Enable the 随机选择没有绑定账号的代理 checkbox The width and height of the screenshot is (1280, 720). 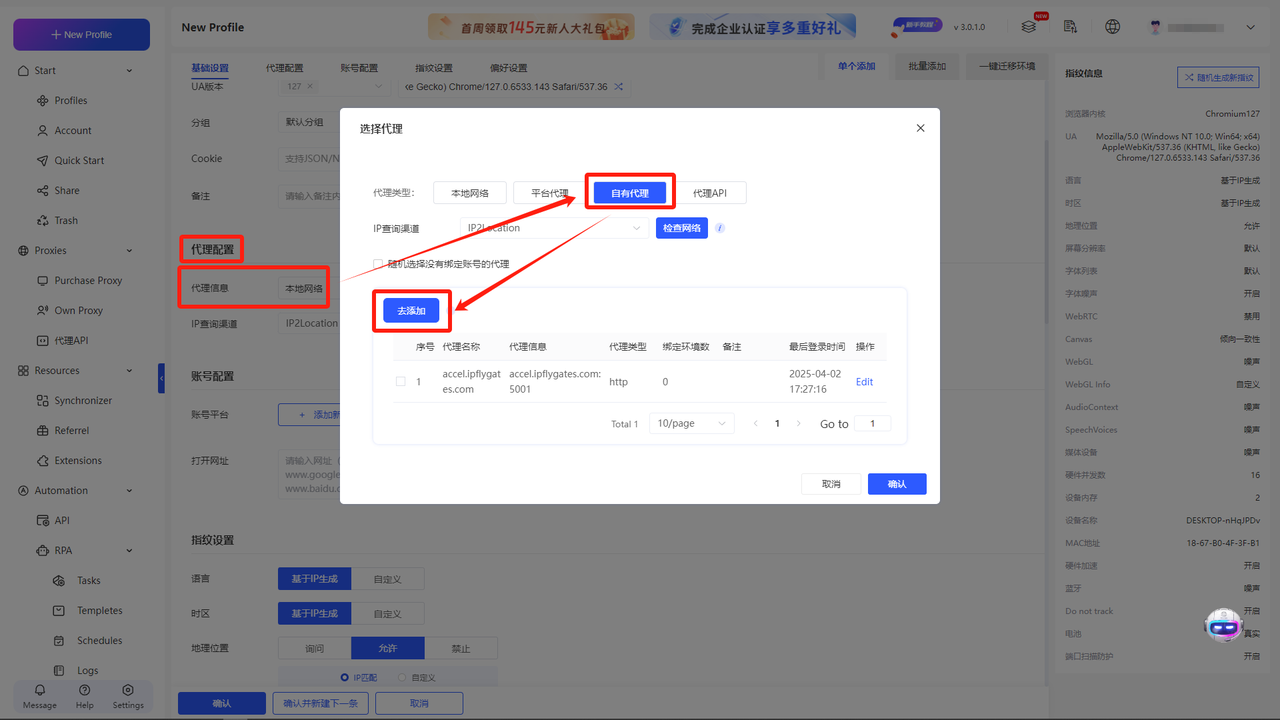(377, 263)
